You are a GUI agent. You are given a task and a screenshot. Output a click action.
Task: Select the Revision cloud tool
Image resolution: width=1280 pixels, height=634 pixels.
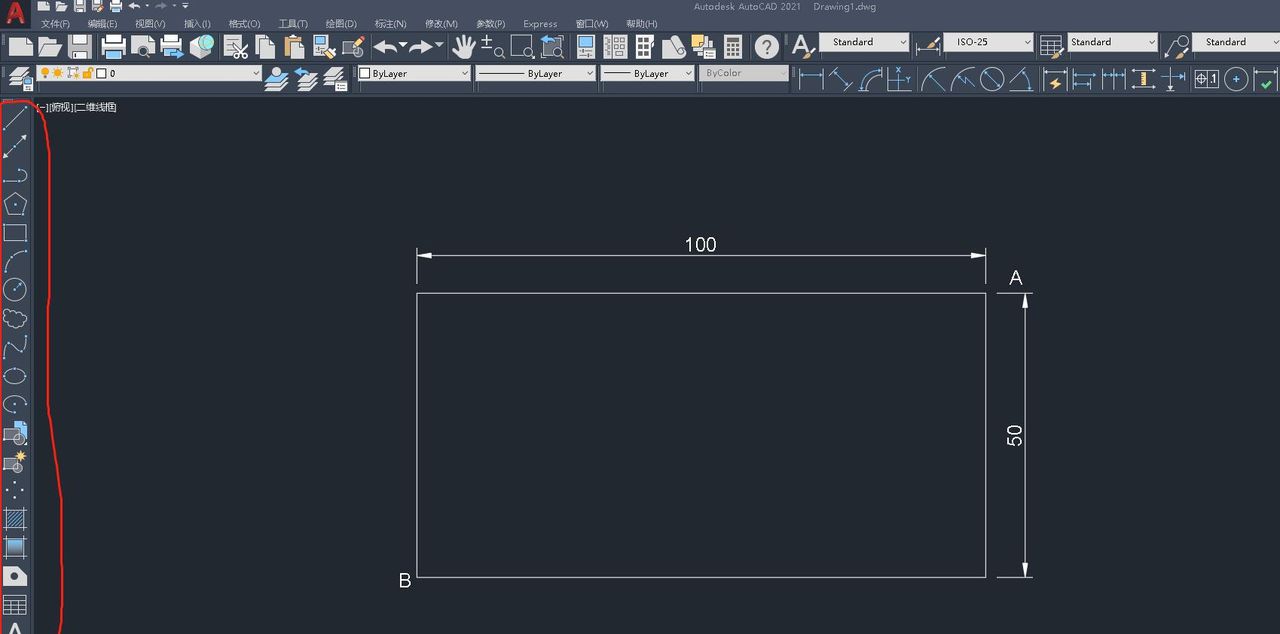pos(15,319)
